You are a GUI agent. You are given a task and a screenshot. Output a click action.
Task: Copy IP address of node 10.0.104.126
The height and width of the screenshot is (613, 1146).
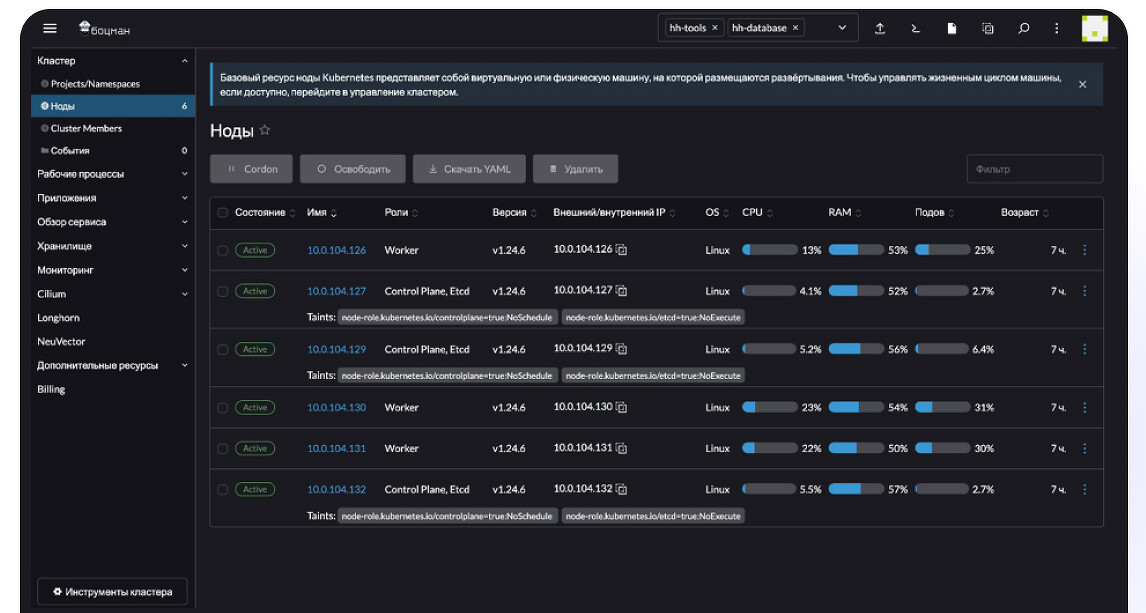click(x=621, y=250)
